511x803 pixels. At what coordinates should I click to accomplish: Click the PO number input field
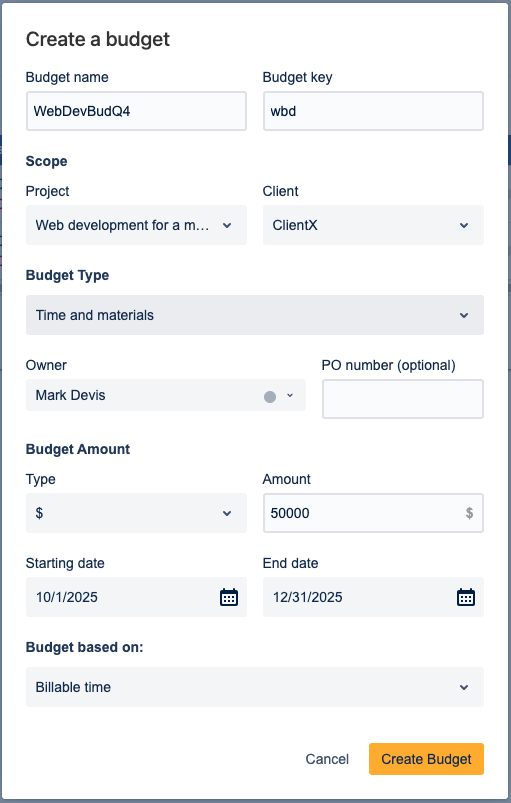point(403,399)
